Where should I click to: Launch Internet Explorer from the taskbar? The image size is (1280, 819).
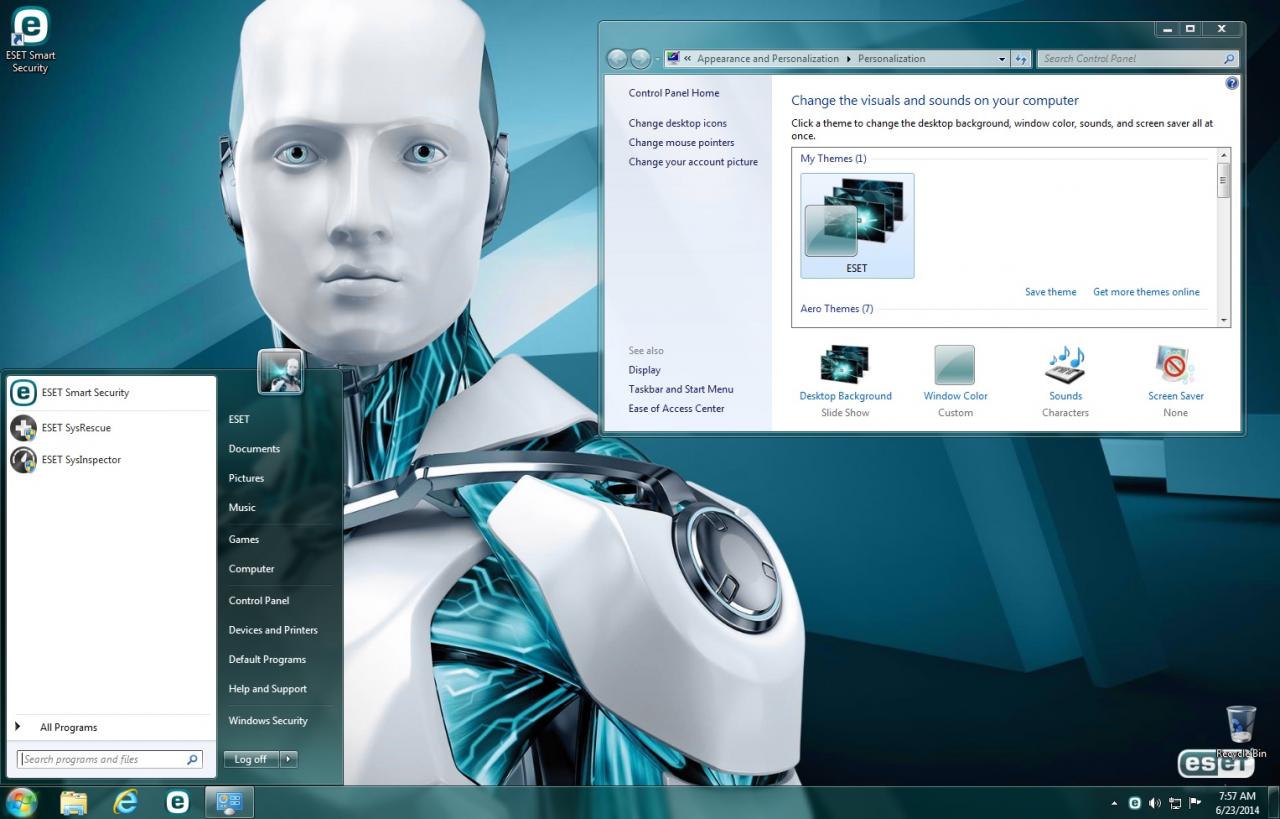126,802
